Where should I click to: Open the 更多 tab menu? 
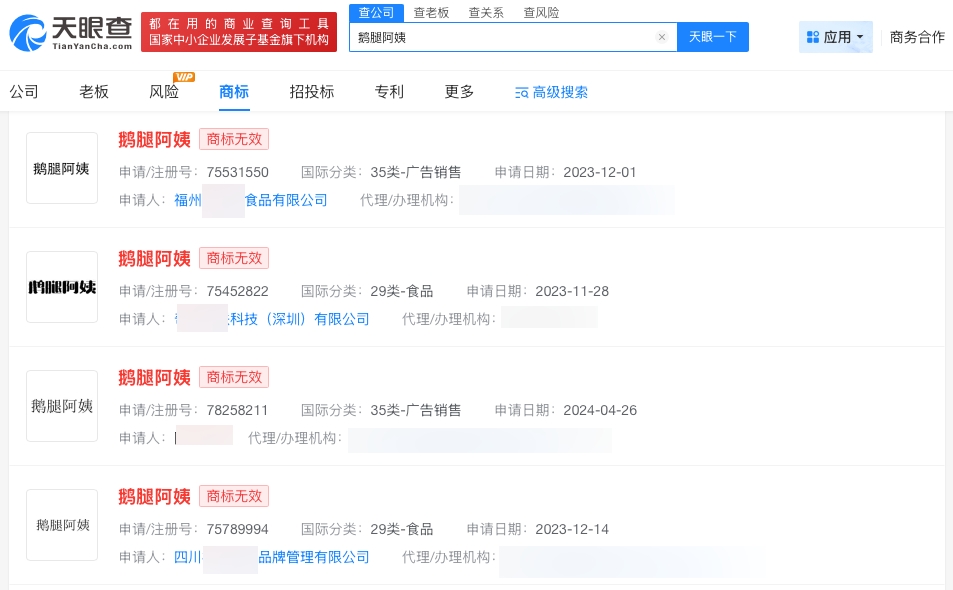click(459, 92)
